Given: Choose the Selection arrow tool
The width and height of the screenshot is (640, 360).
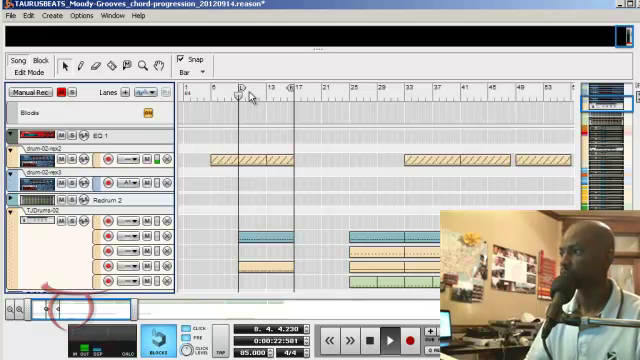Looking at the screenshot, I should tap(65, 66).
